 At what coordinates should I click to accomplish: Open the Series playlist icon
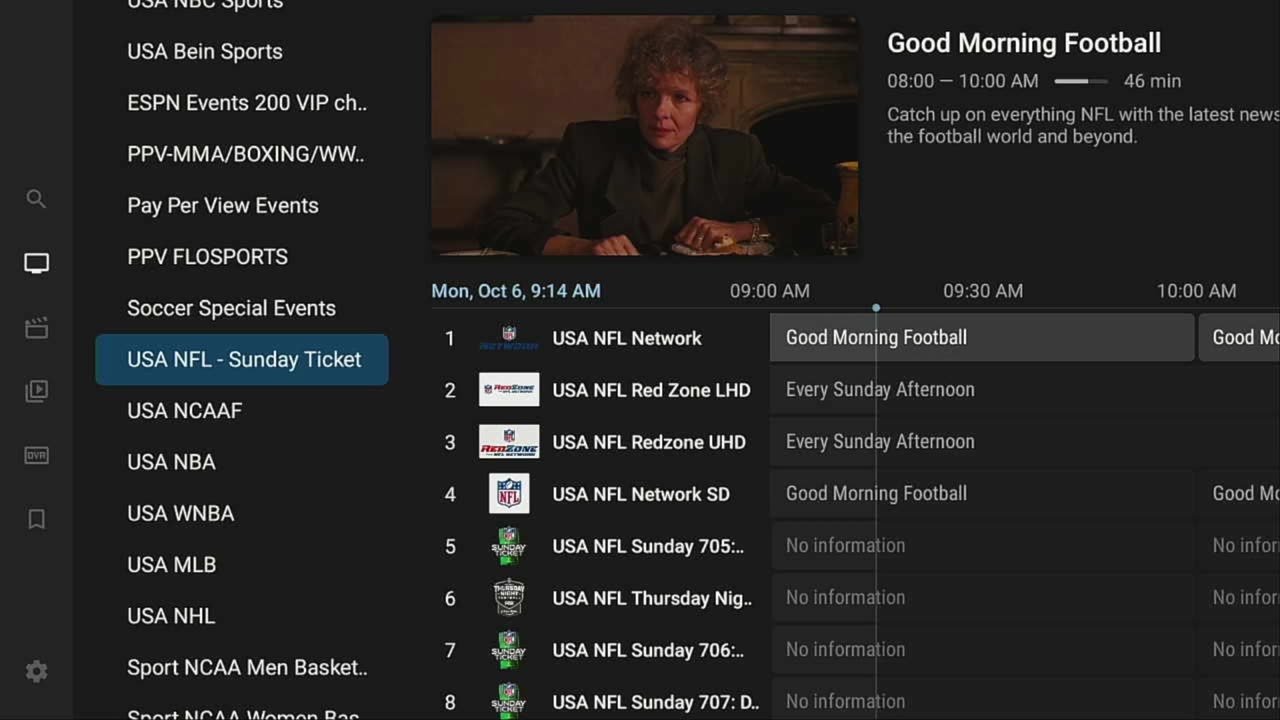pyautogui.click(x=36, y=391)
